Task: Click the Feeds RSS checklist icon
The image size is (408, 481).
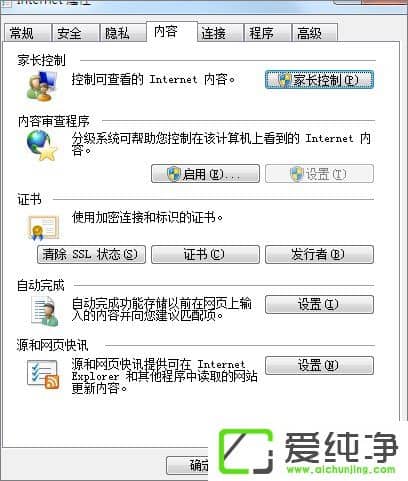Action: click(43, 374)
